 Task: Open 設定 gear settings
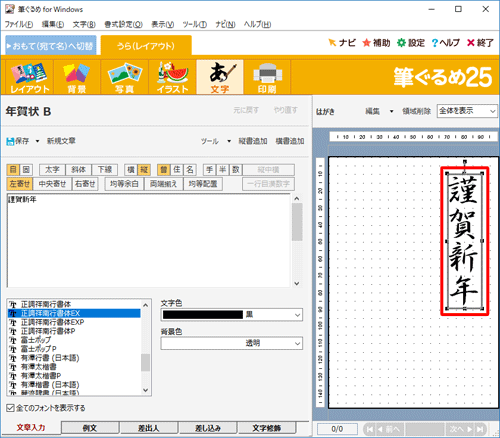click(411, 43)
